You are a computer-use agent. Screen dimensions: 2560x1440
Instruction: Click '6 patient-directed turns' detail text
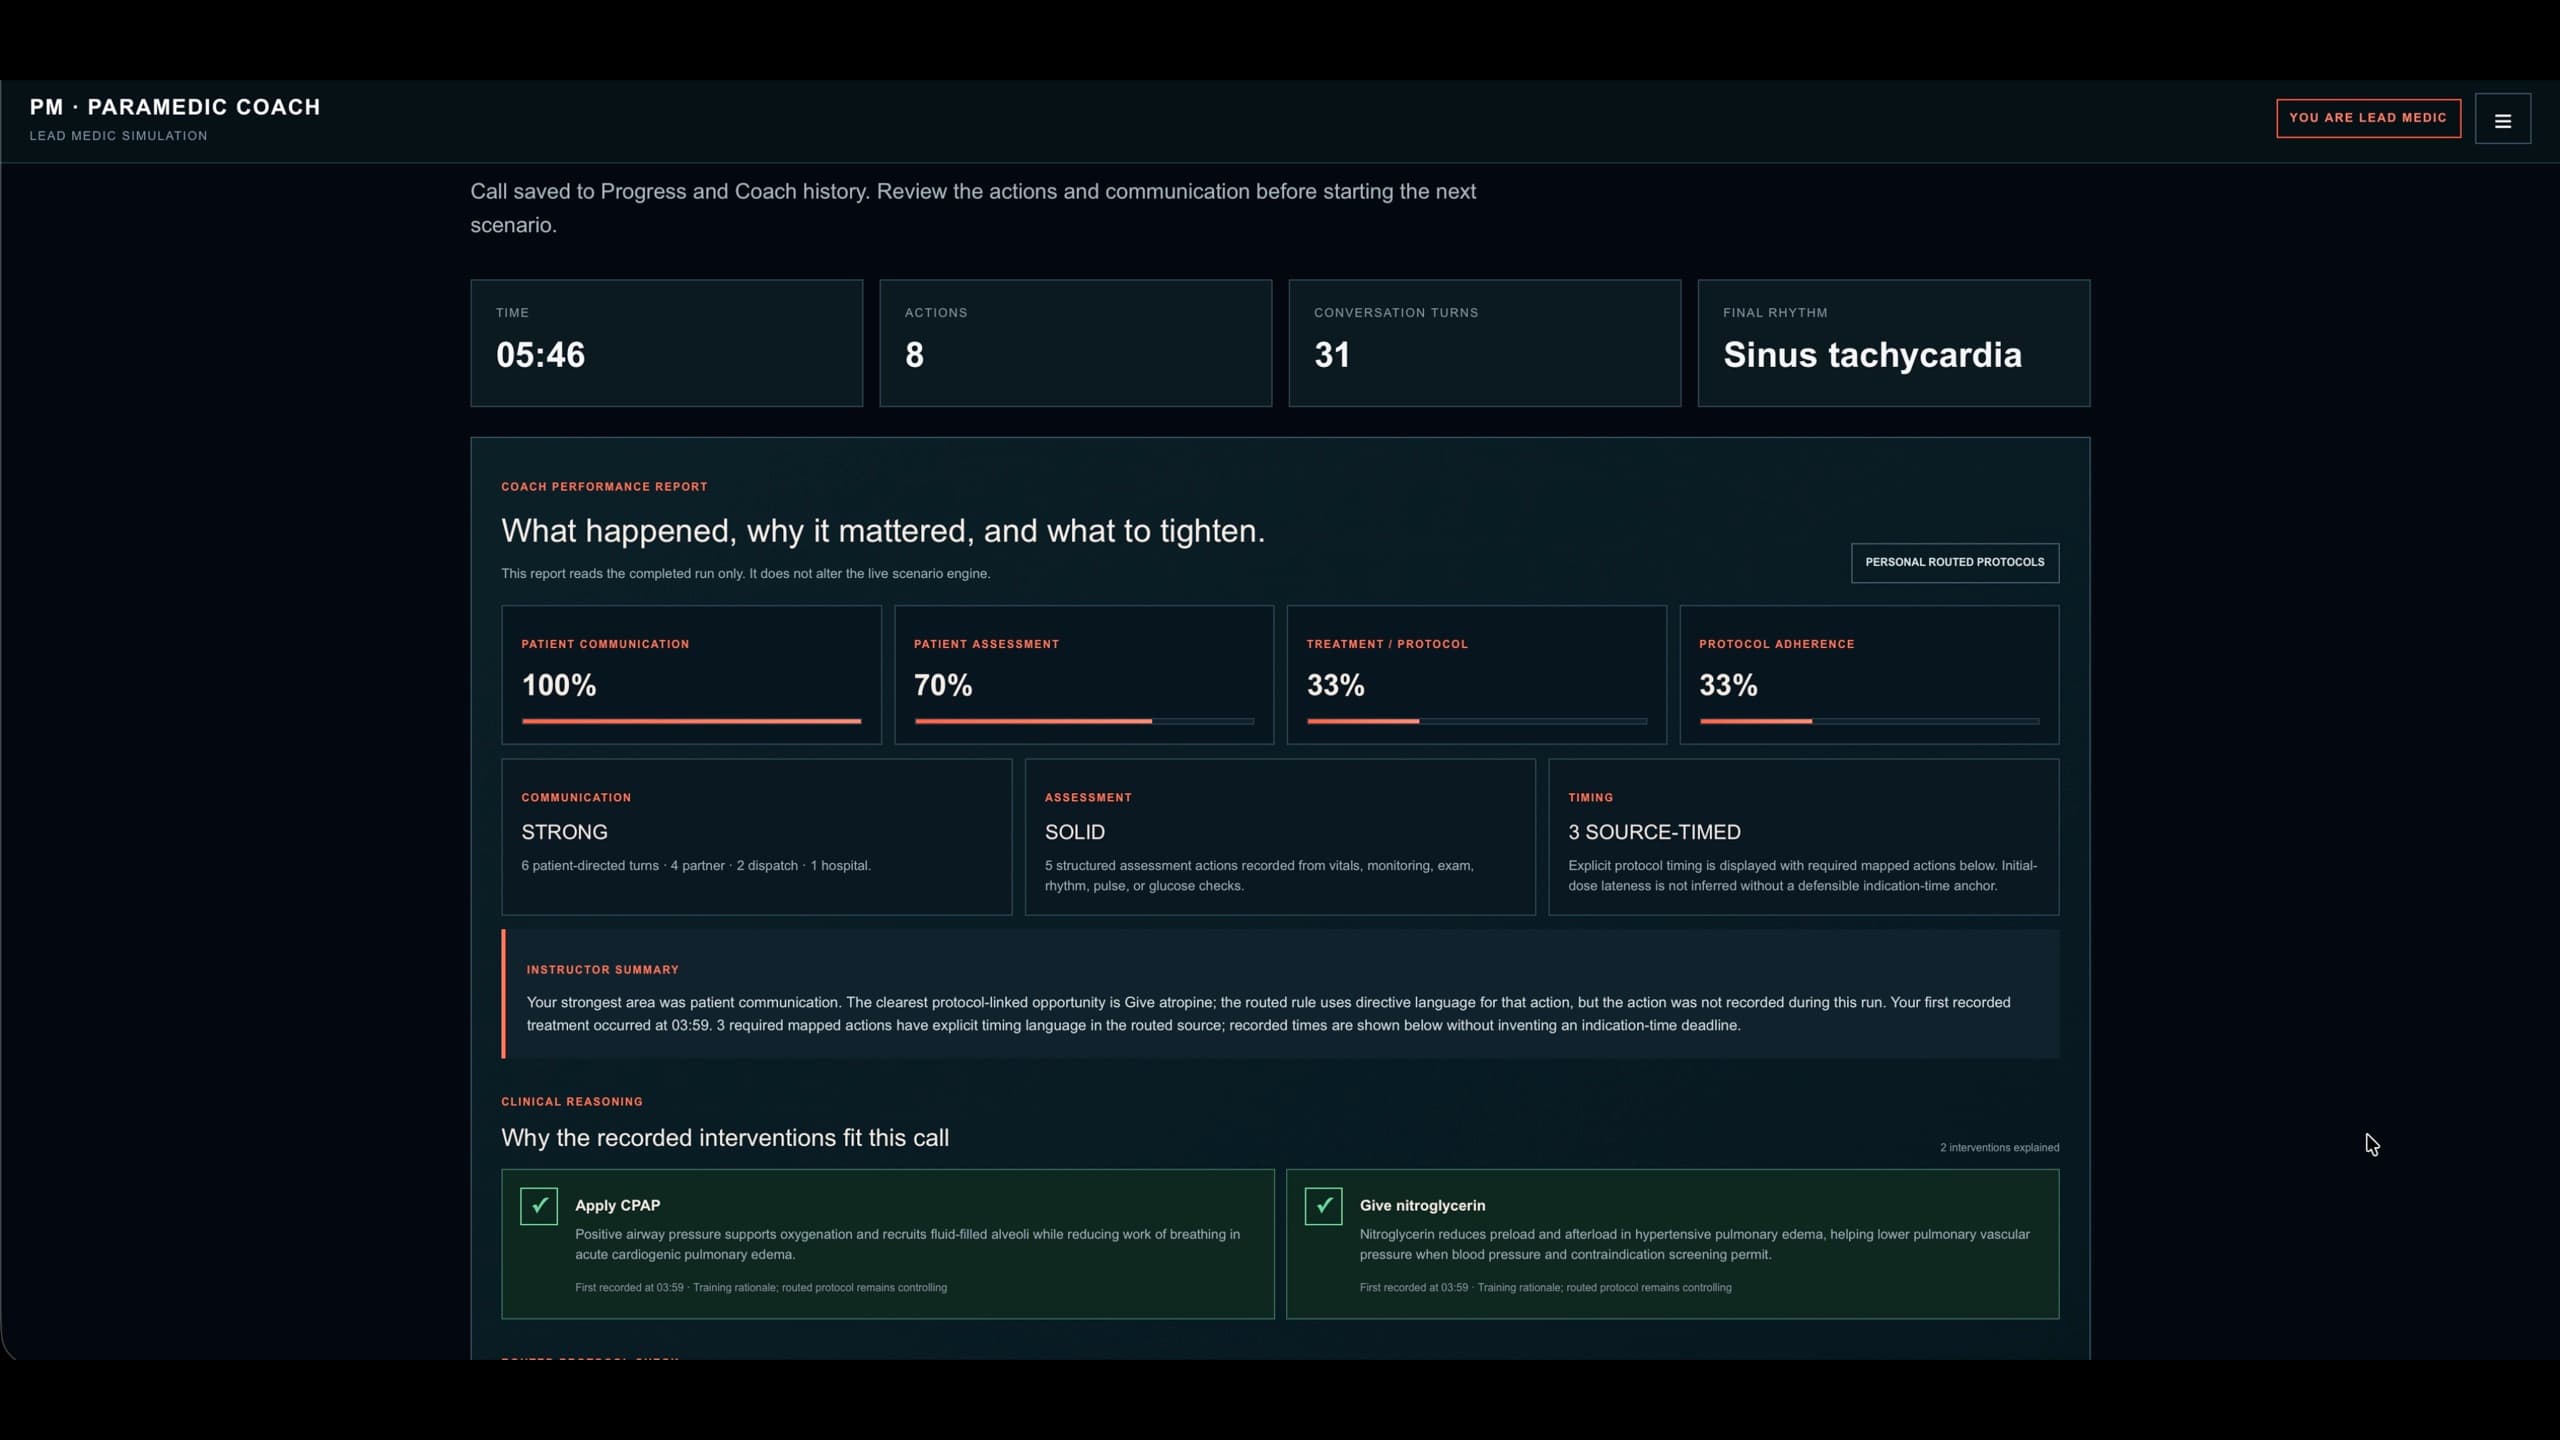point(696,866)
